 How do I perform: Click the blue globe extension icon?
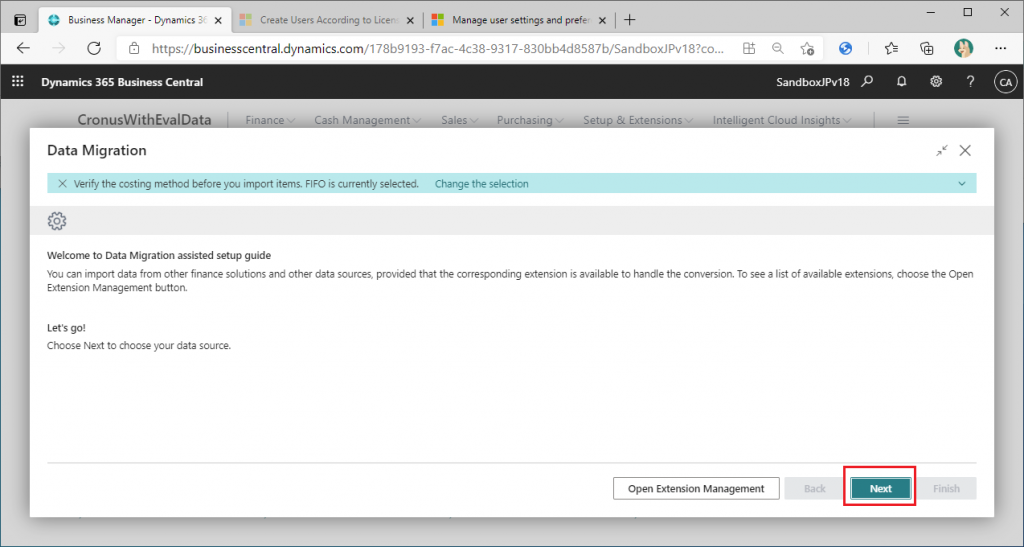(846, 48)
